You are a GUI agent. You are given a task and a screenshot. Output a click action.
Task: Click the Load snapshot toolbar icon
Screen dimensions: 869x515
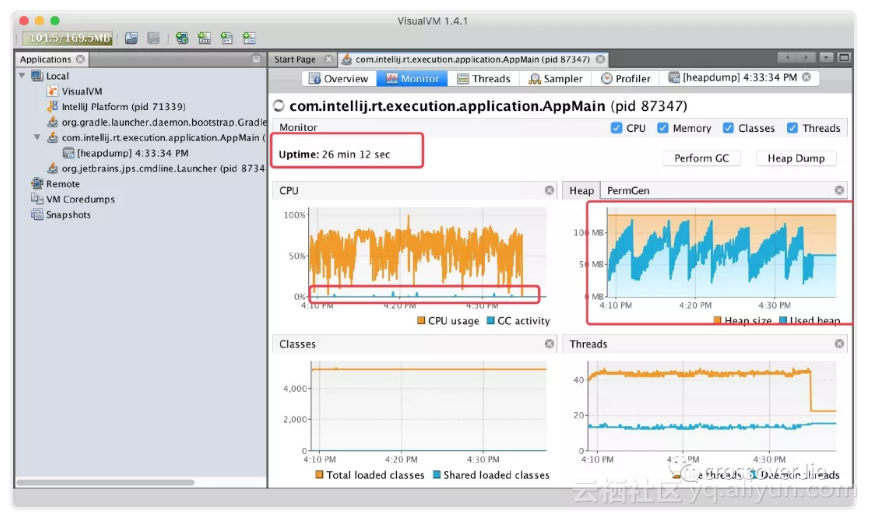coord(131,38)
